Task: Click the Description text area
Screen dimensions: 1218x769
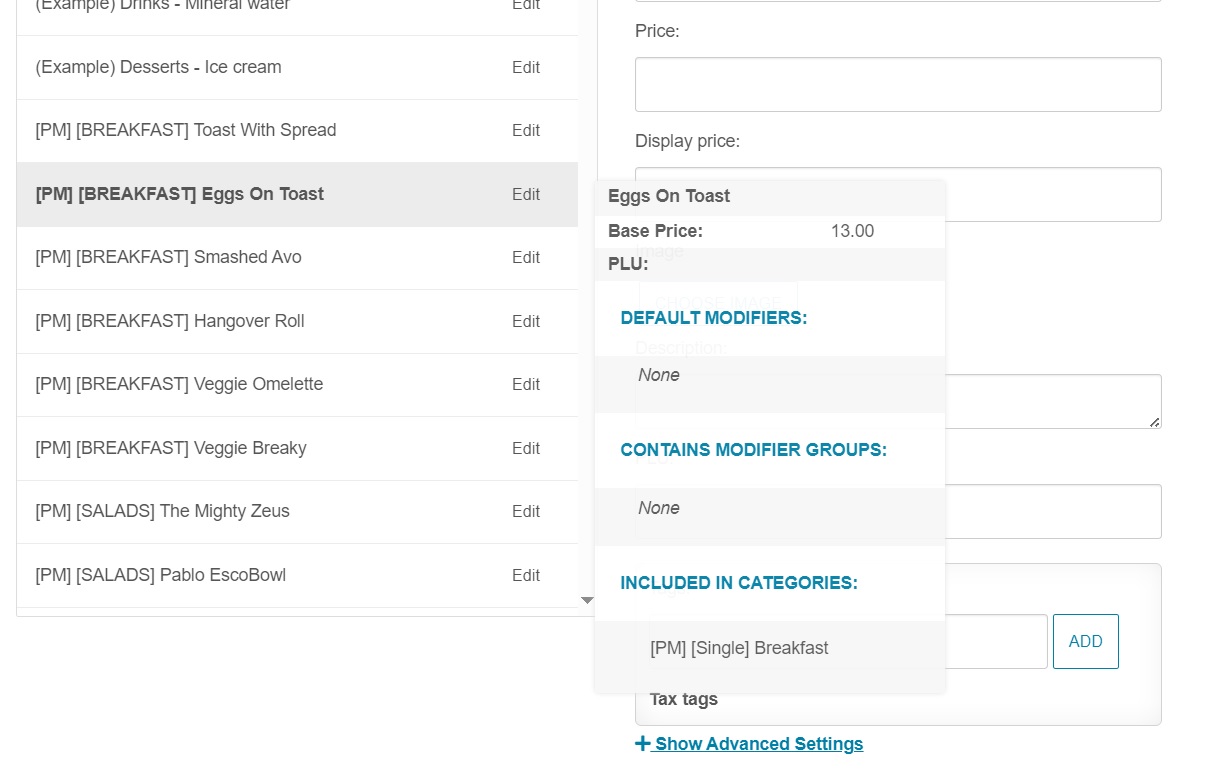Action: coord(1050,401)
